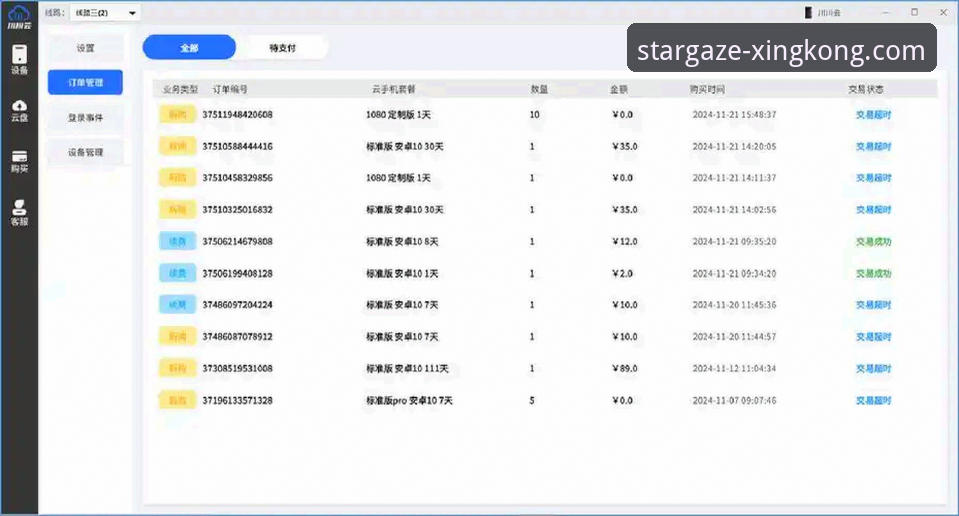
Task: Click package '1080 定制版 1天' of order 37510458329856
Action: click(398, 178)
